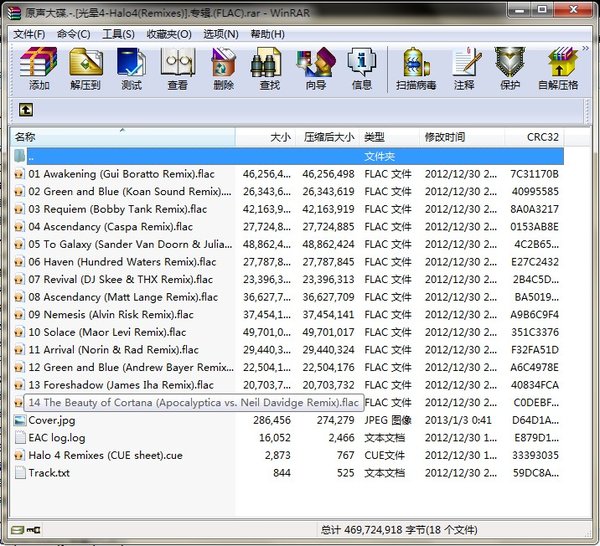This screenshot has height=546, width=600.
Task: Click the Track.txt document icon
Action: point(20,473)
